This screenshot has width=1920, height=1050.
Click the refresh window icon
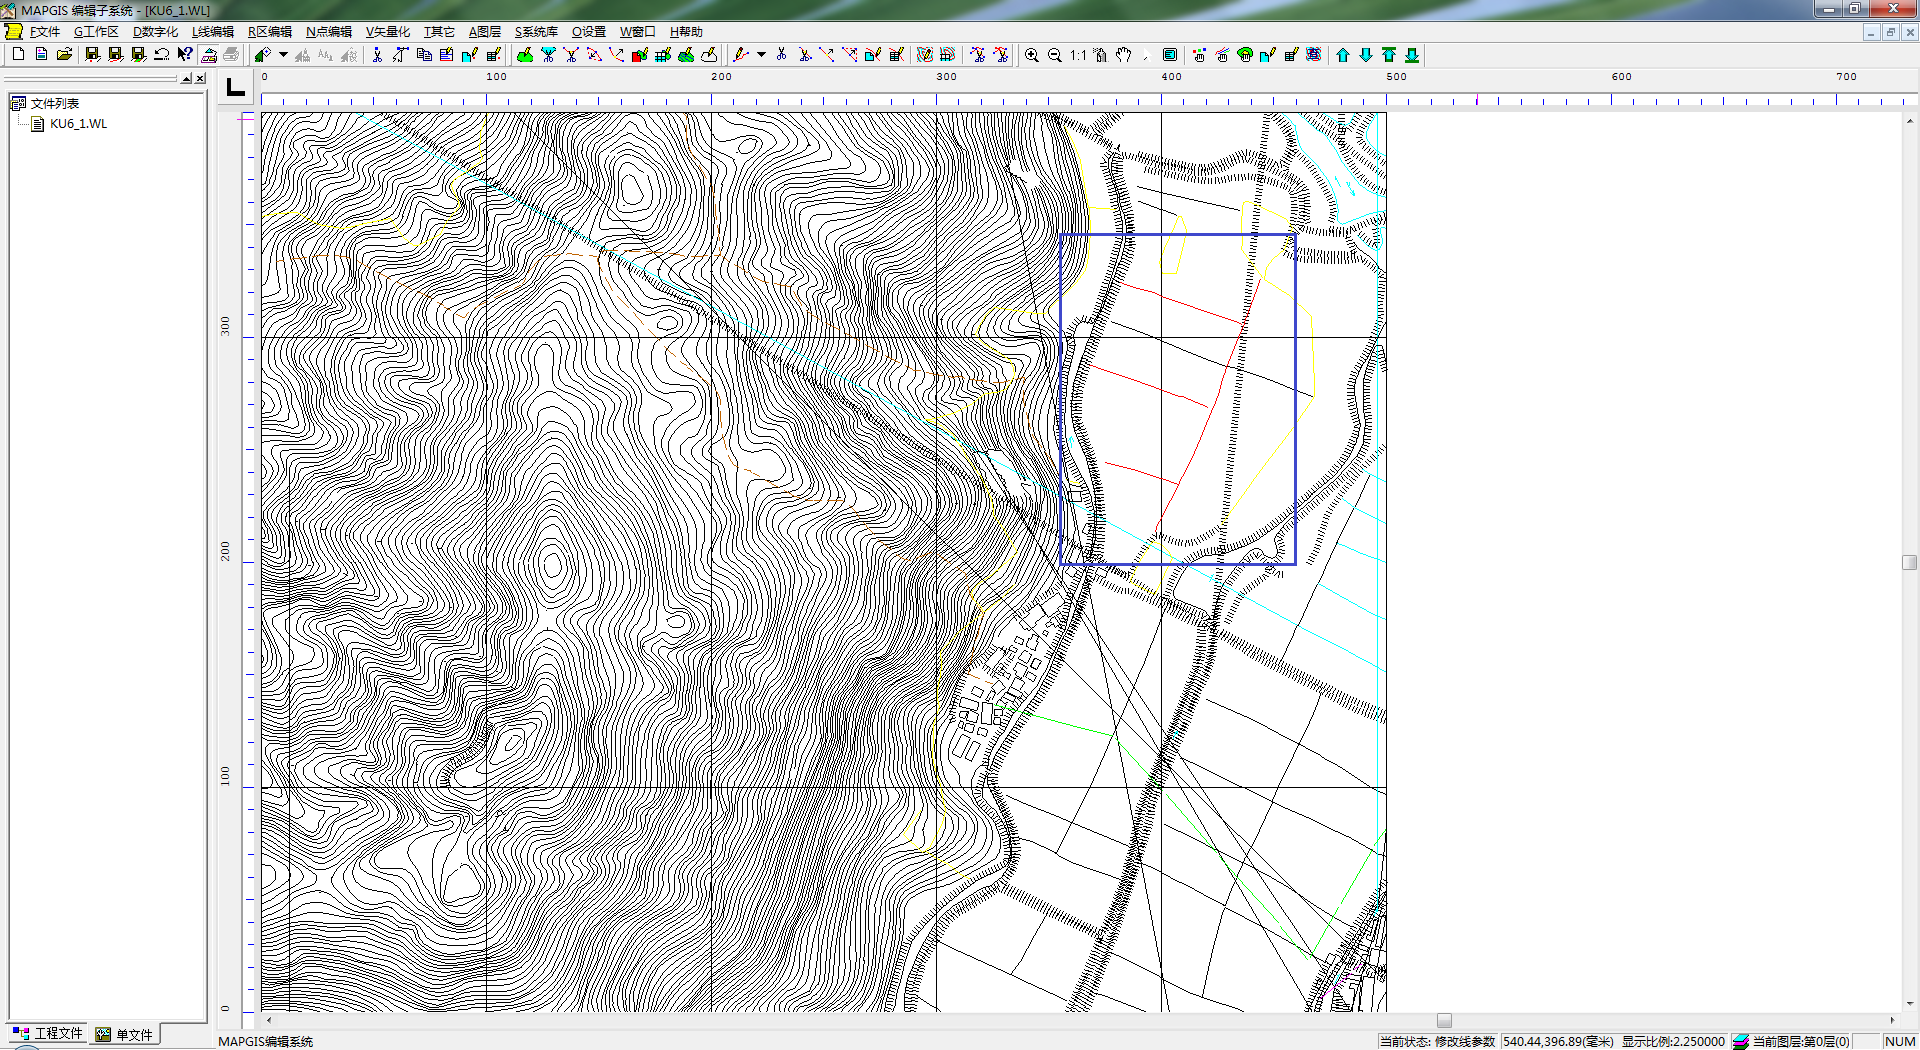(1169, 55)
